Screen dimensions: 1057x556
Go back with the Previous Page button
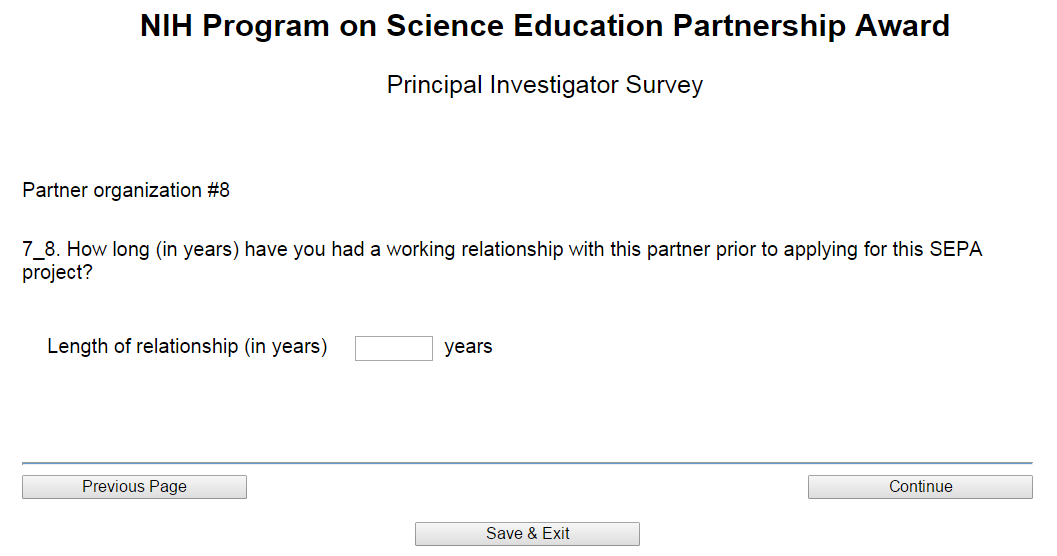[x=134, y=487]
